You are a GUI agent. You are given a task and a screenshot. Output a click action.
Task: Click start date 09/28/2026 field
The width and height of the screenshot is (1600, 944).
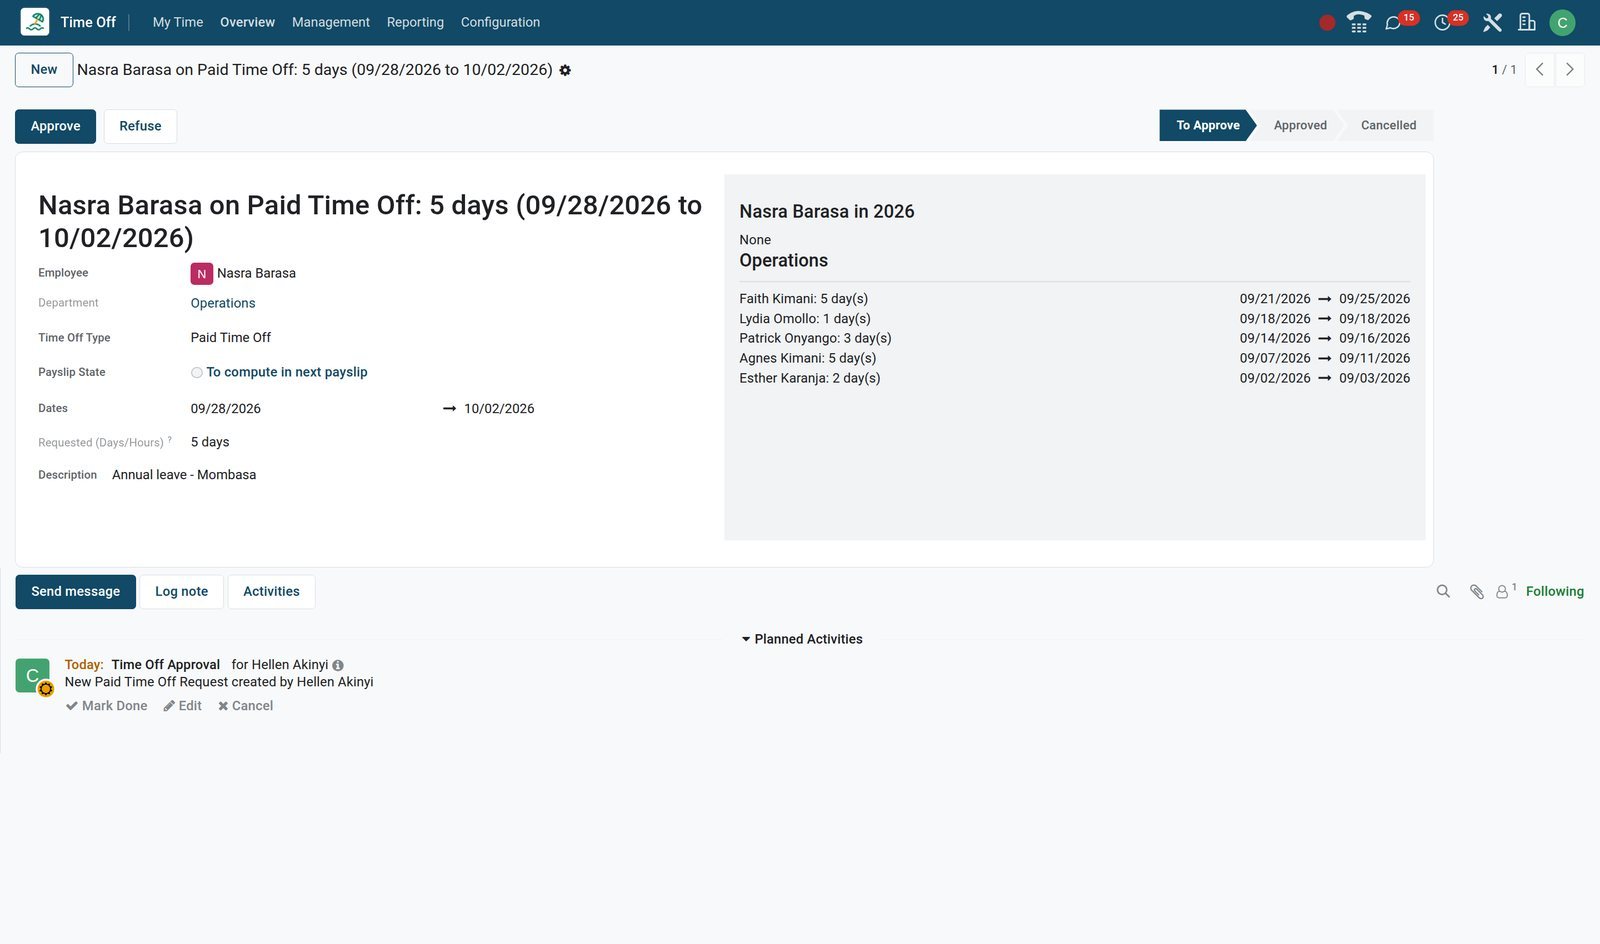tap(226, 409)
